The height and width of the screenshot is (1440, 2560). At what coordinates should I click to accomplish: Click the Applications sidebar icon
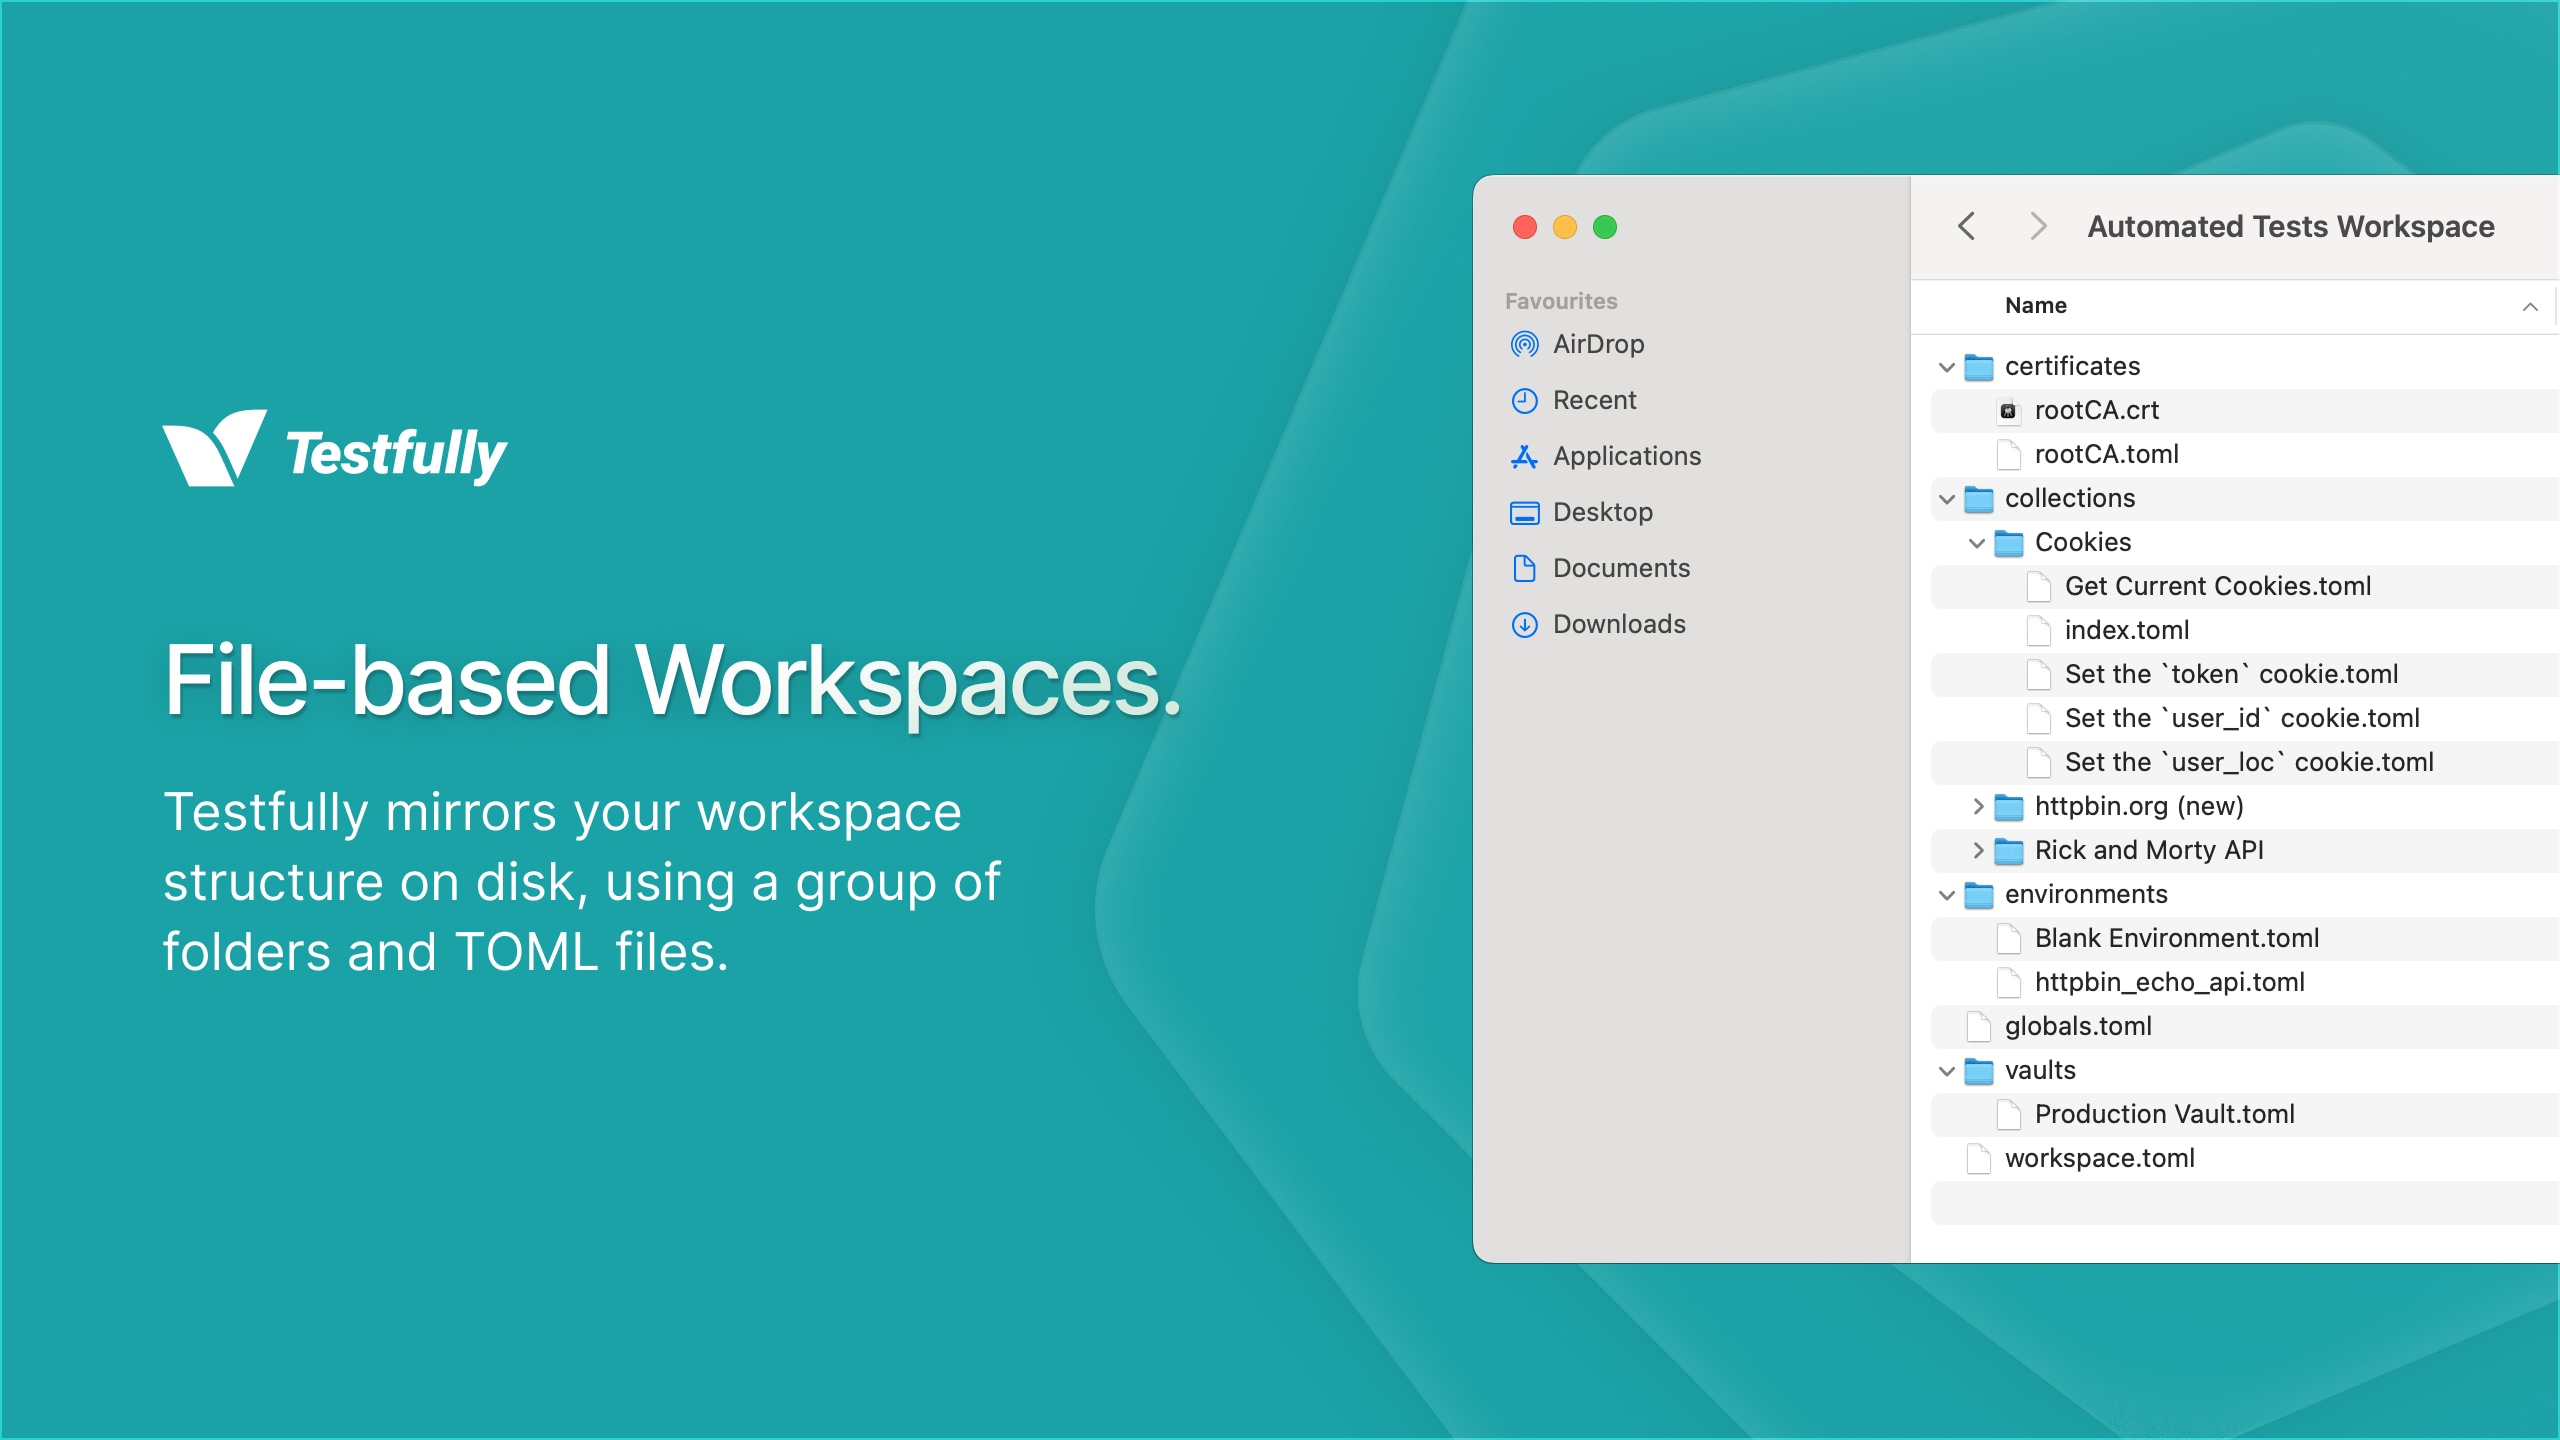pos(1524,456)
